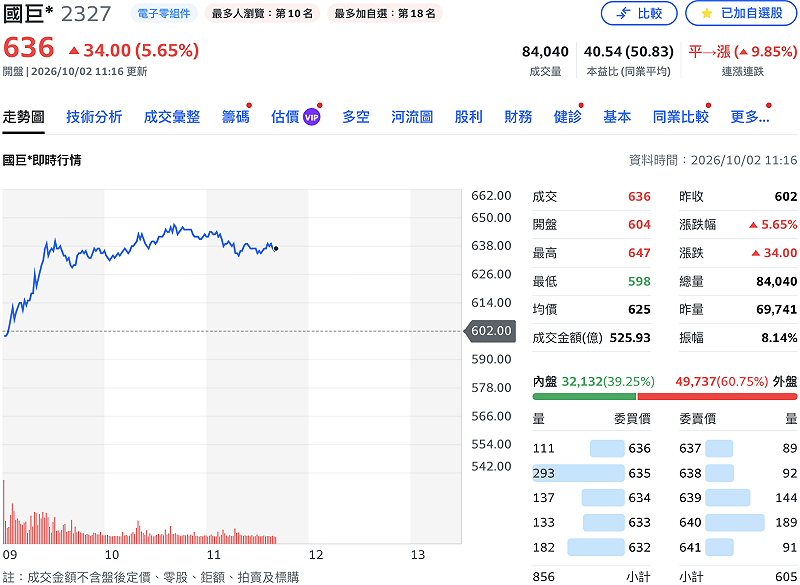Image resolution: width=800 pixels, height=585 pixels.
Task: Click the 最多人瀏覽：第10名 badge
Action: point(262,14)
